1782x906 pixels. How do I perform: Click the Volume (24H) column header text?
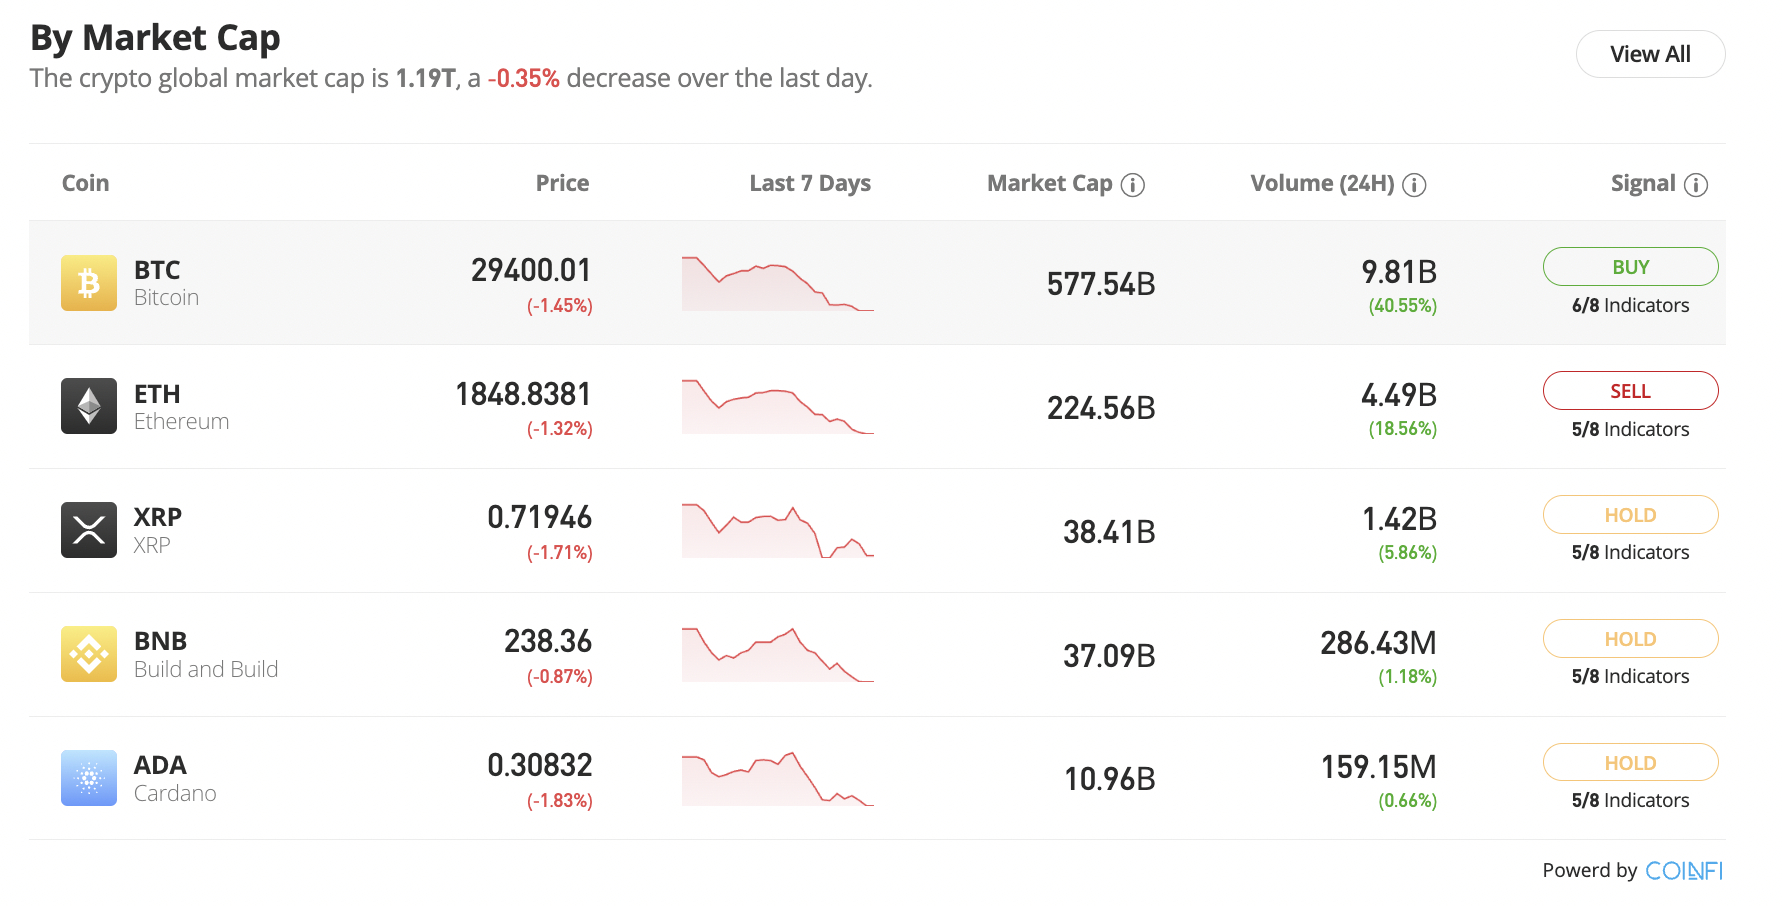click(1322, 183)
